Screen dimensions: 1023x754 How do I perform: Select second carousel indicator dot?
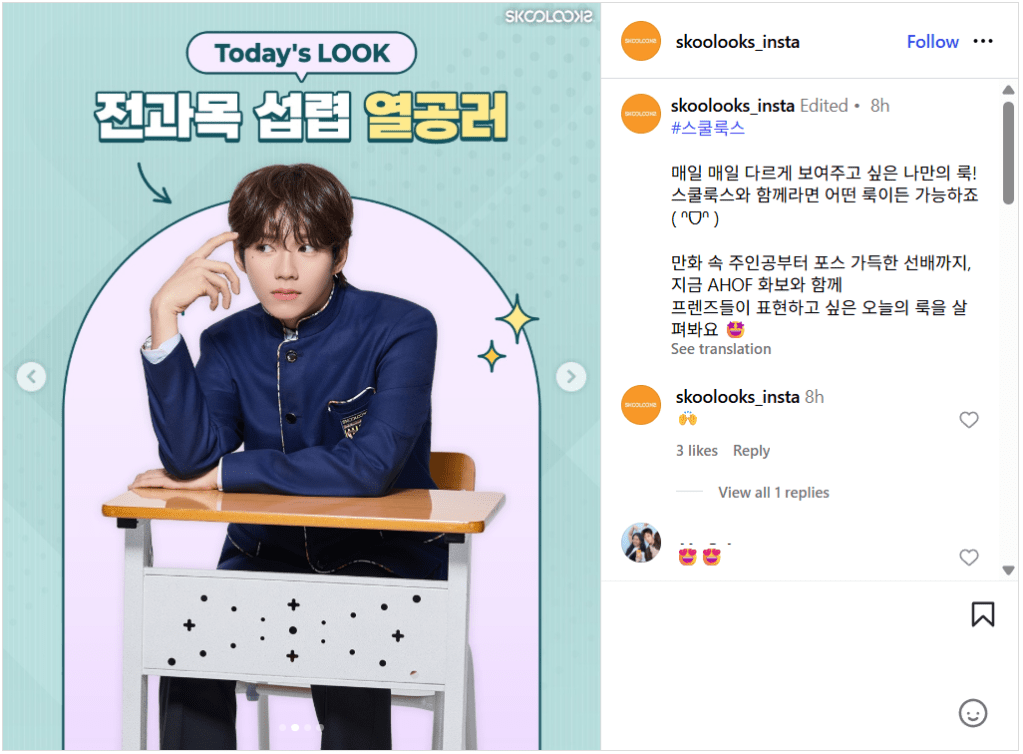pyautogui.click(x=296, y=729)
